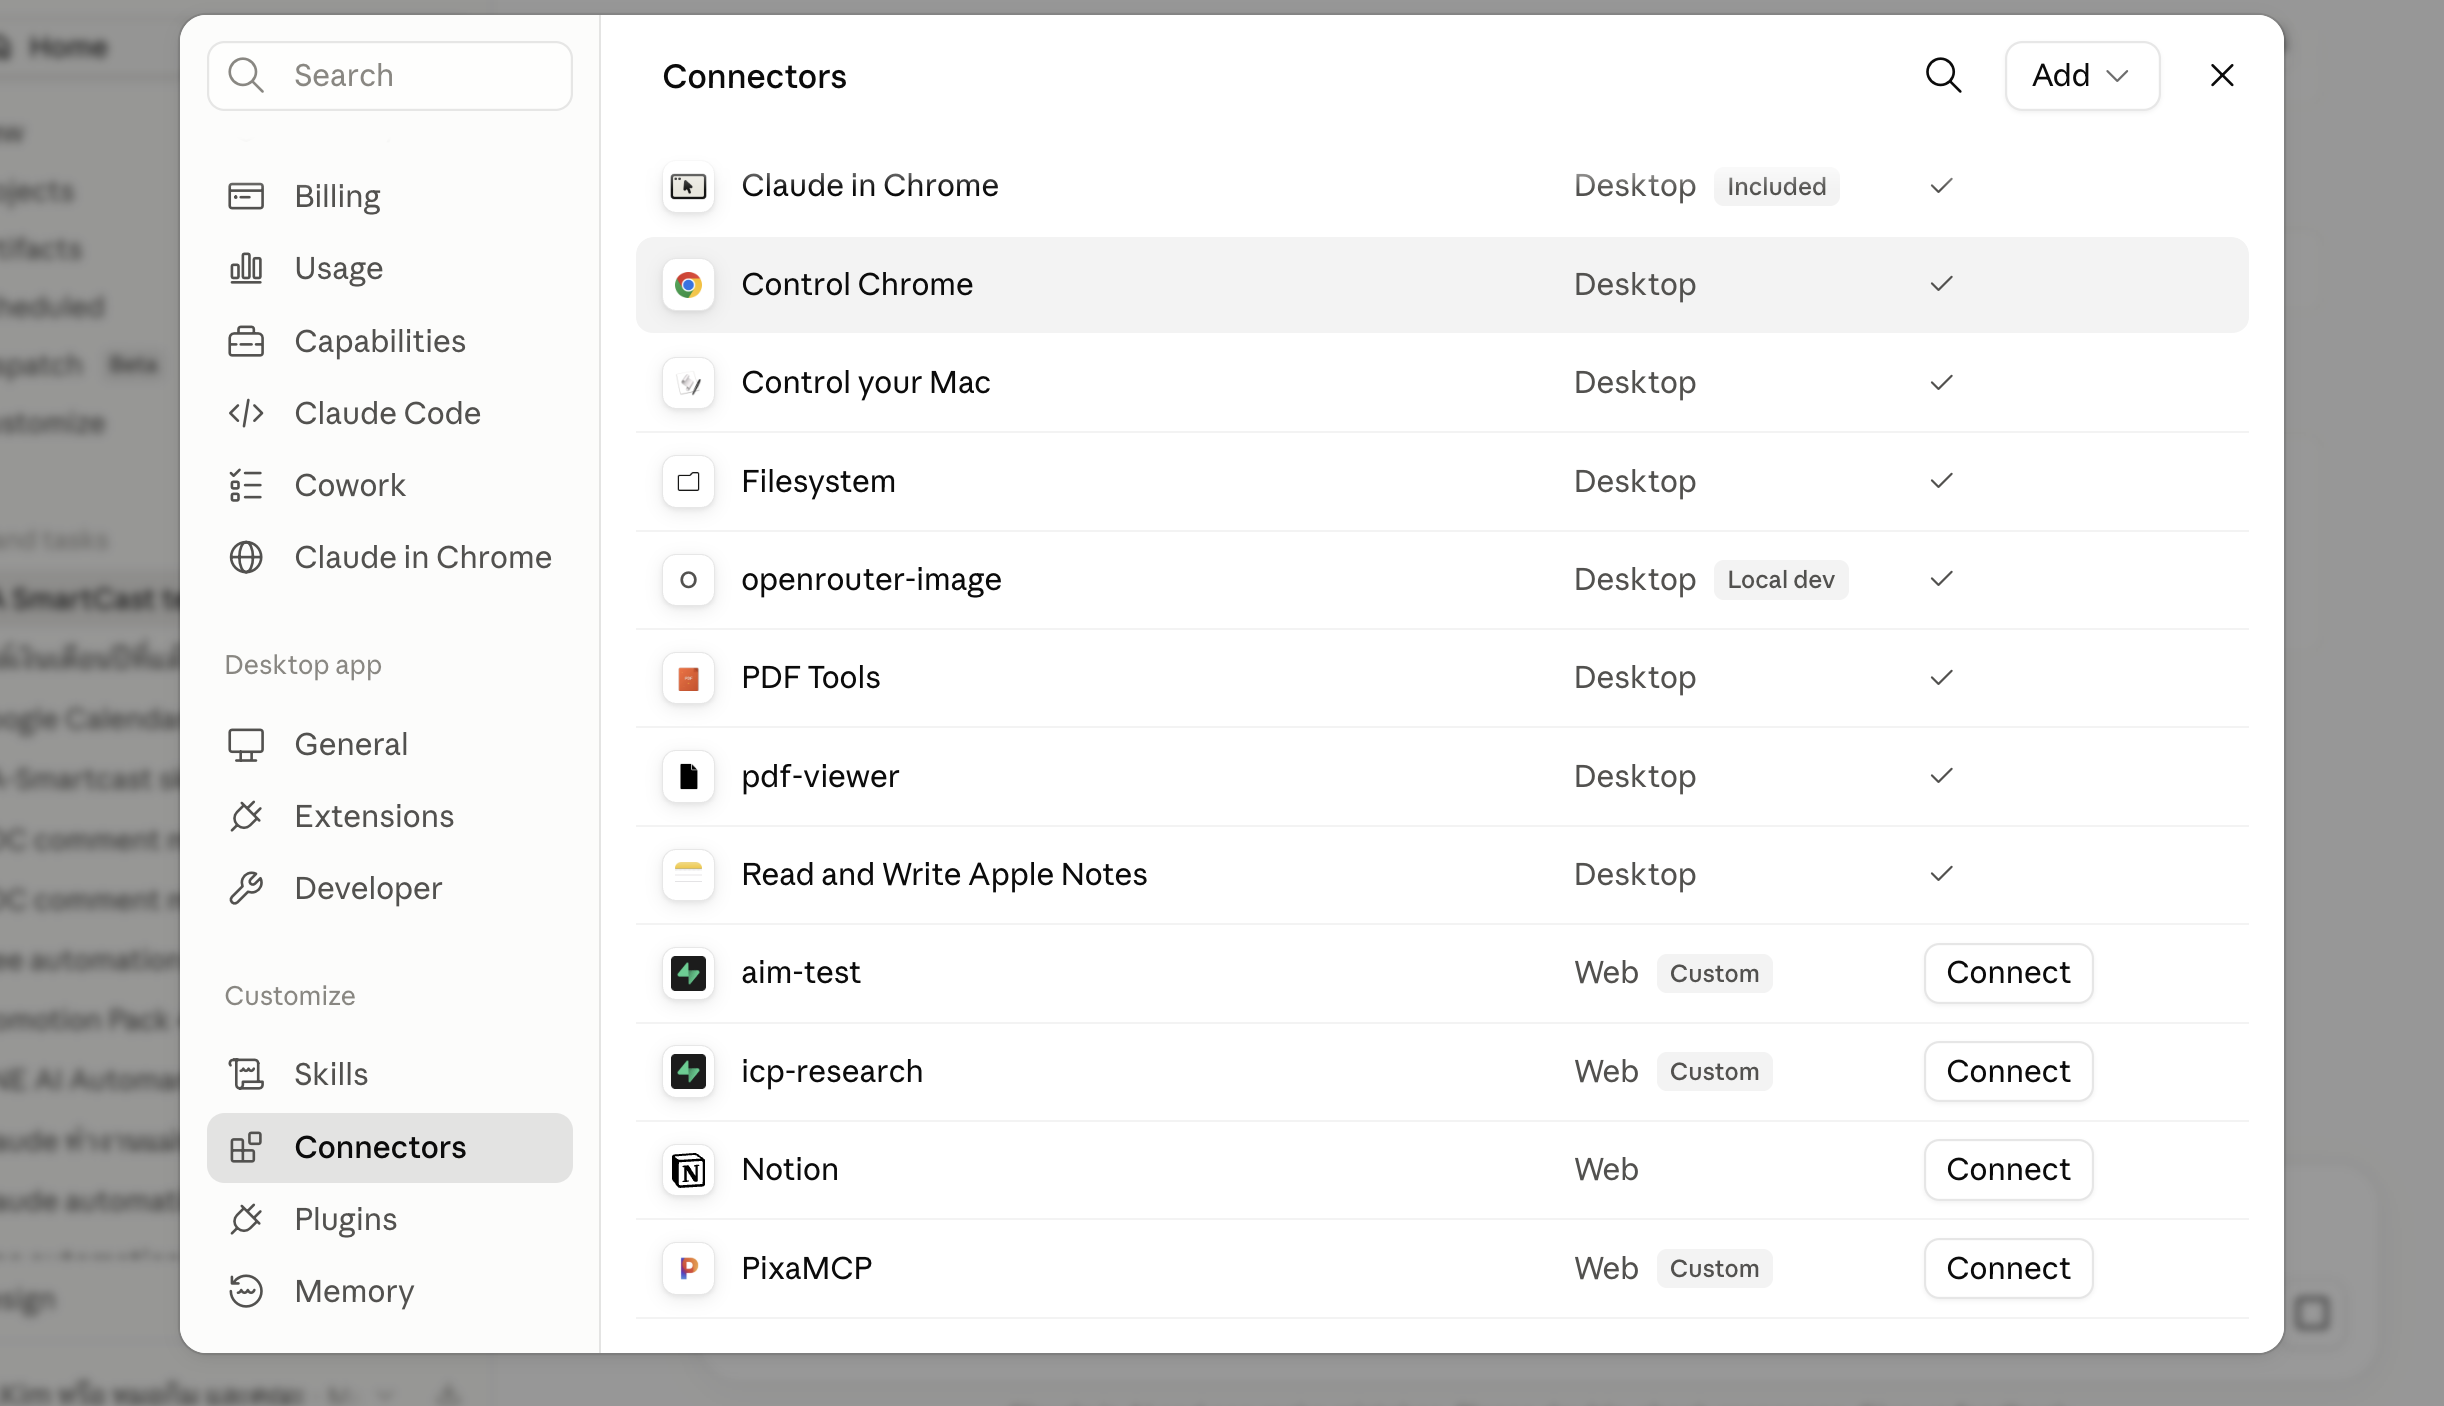Click the PDF Tools orange icon
The image size is (2444, 1406).
[x=688, y=679]
